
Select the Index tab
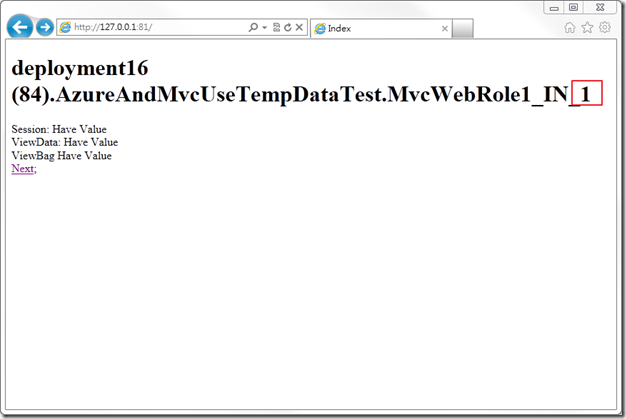point(381,28)
